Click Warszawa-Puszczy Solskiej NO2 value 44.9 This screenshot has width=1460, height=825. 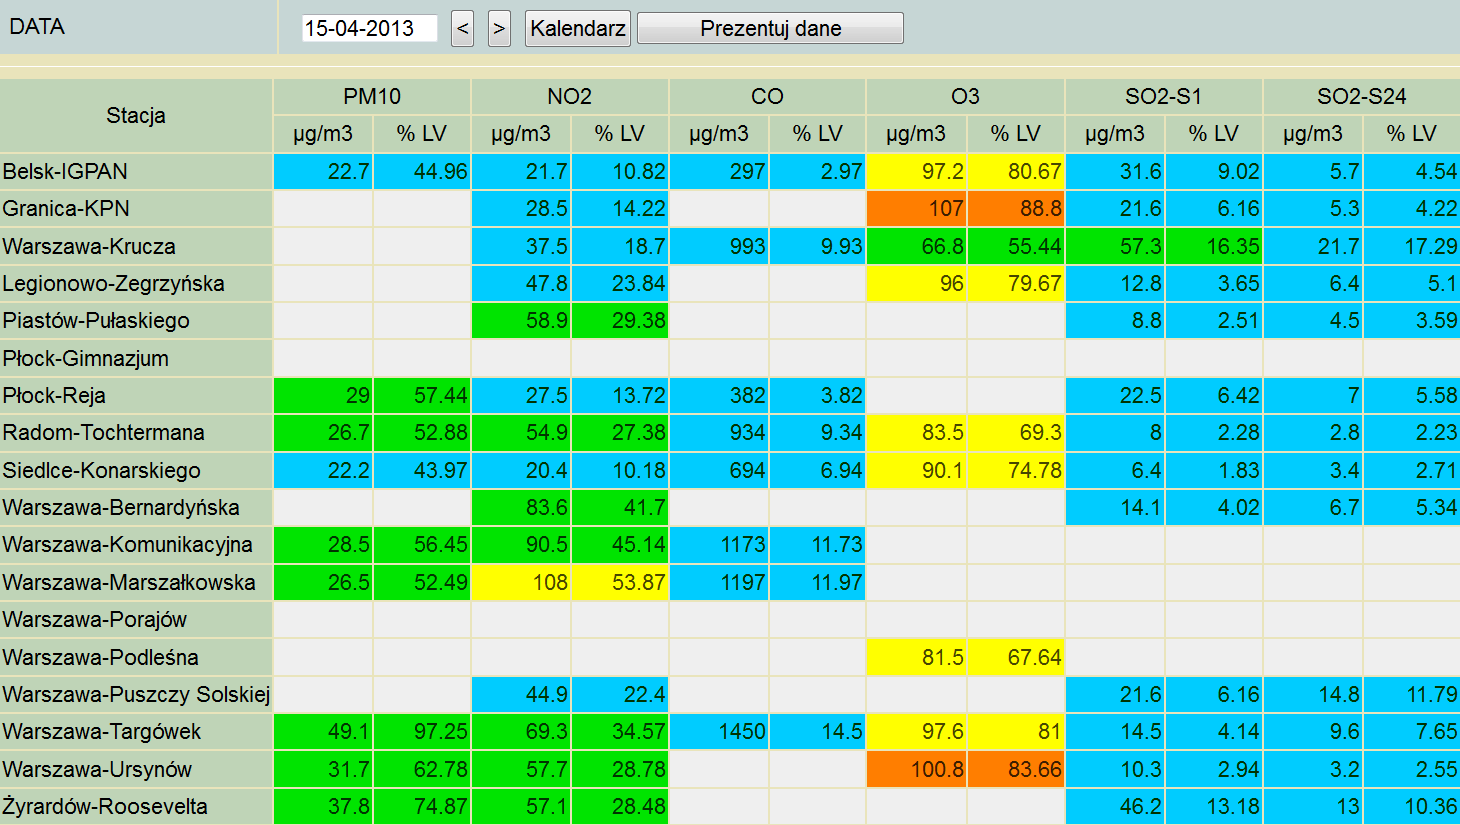(x=521, y=694)
